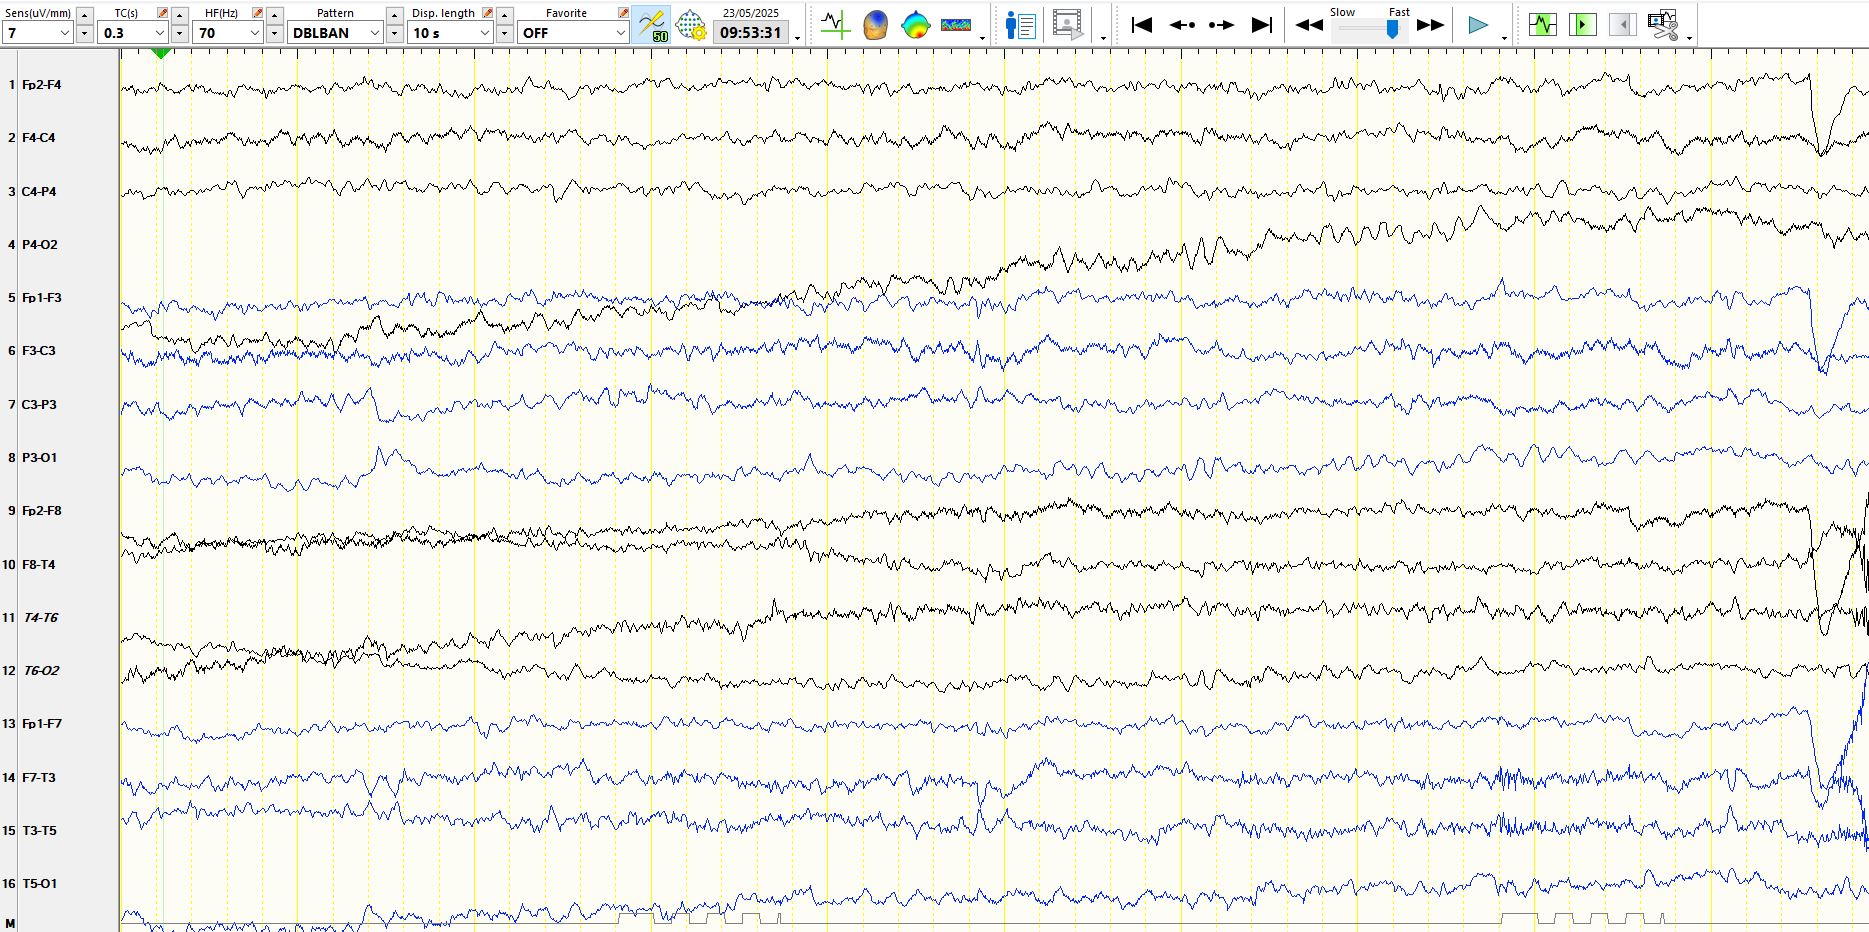Click the 09:53:31 time display
Image resolution: width=1869 pixels, height=932 pixels.
[x=751, y=33]
